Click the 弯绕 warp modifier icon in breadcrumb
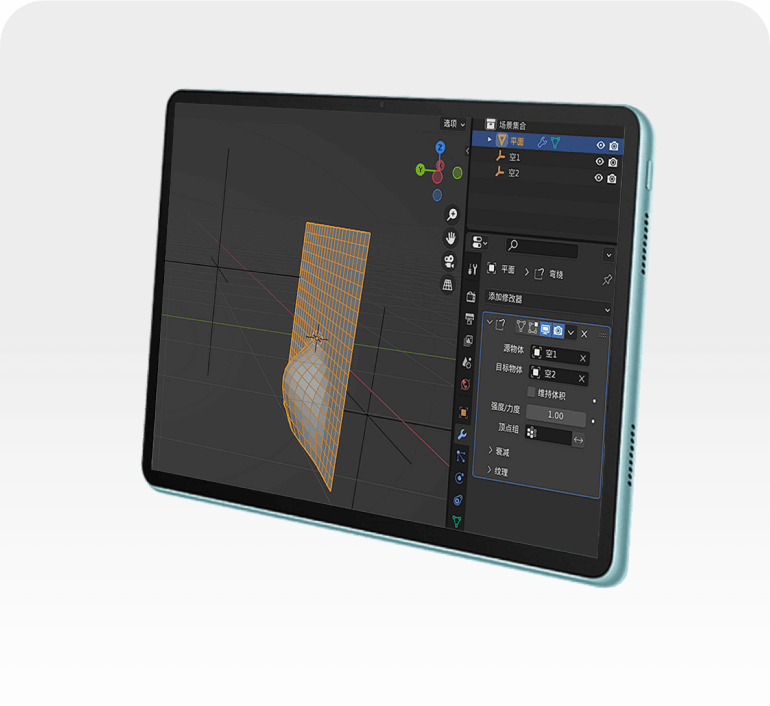This screenshot has height=706, width=770. tap(539, 273)
